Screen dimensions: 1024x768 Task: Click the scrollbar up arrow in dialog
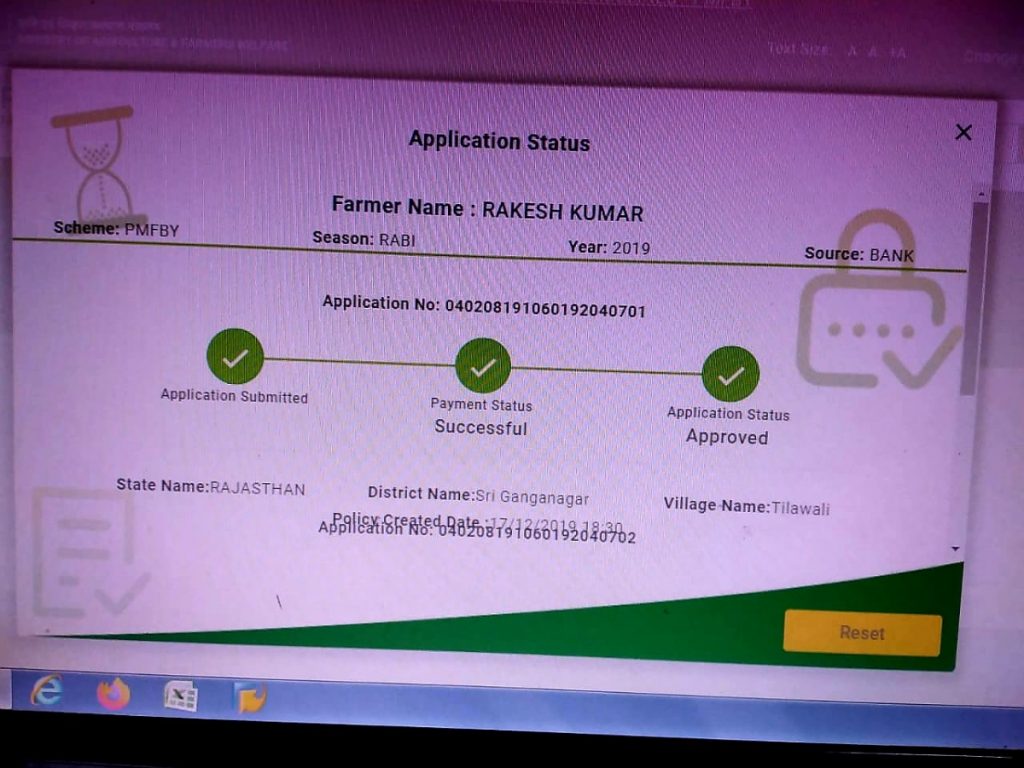[x=981, y=193]
